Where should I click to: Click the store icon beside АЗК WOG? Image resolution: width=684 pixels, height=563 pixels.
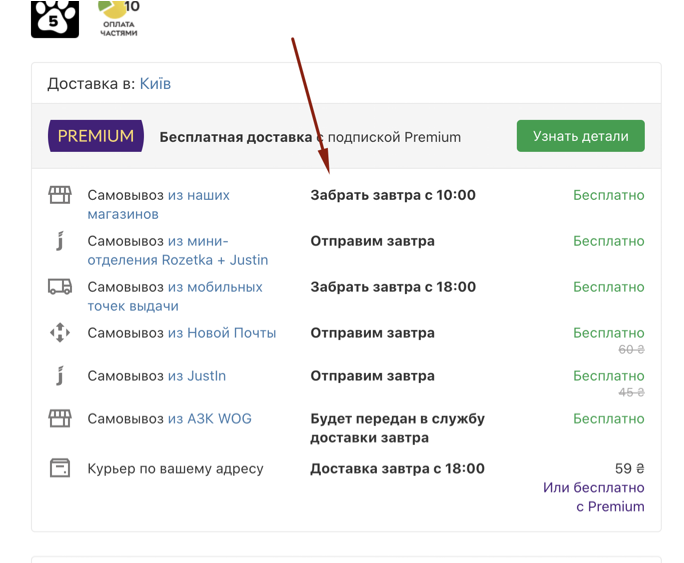point(60,419)
